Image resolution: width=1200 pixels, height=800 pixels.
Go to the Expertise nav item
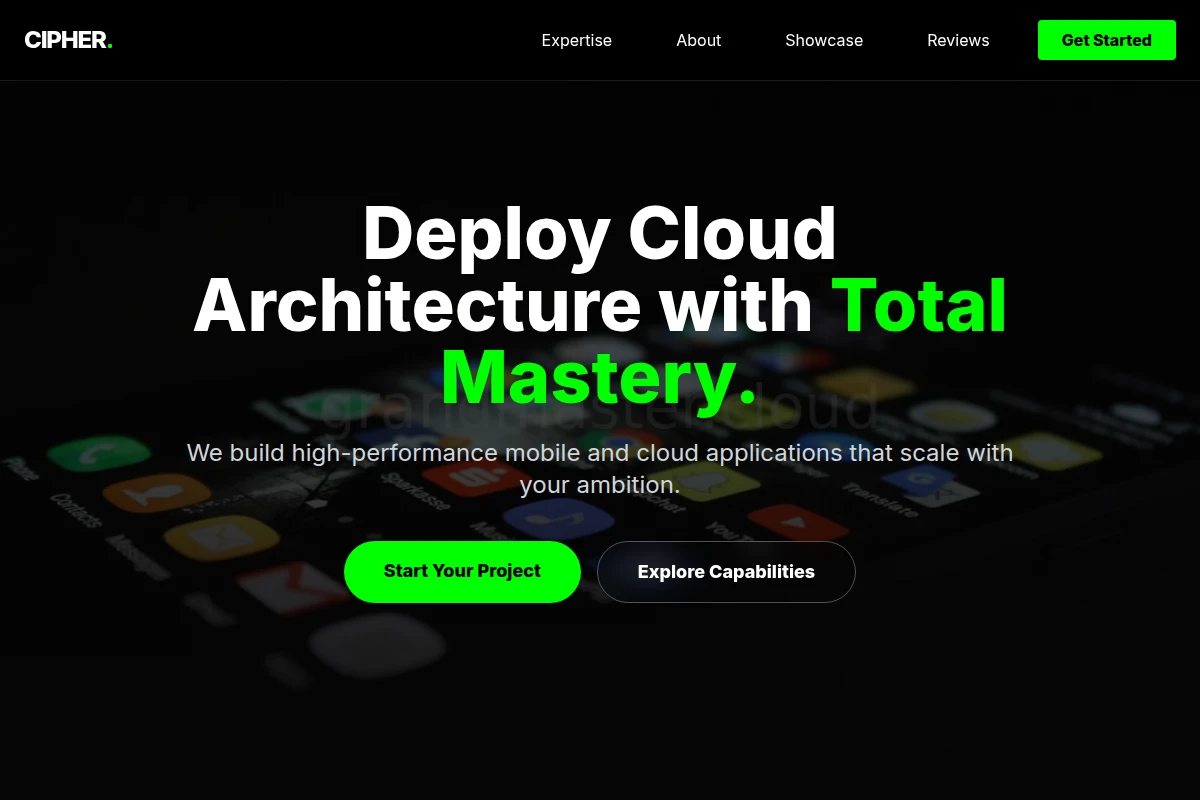point(577,40)
